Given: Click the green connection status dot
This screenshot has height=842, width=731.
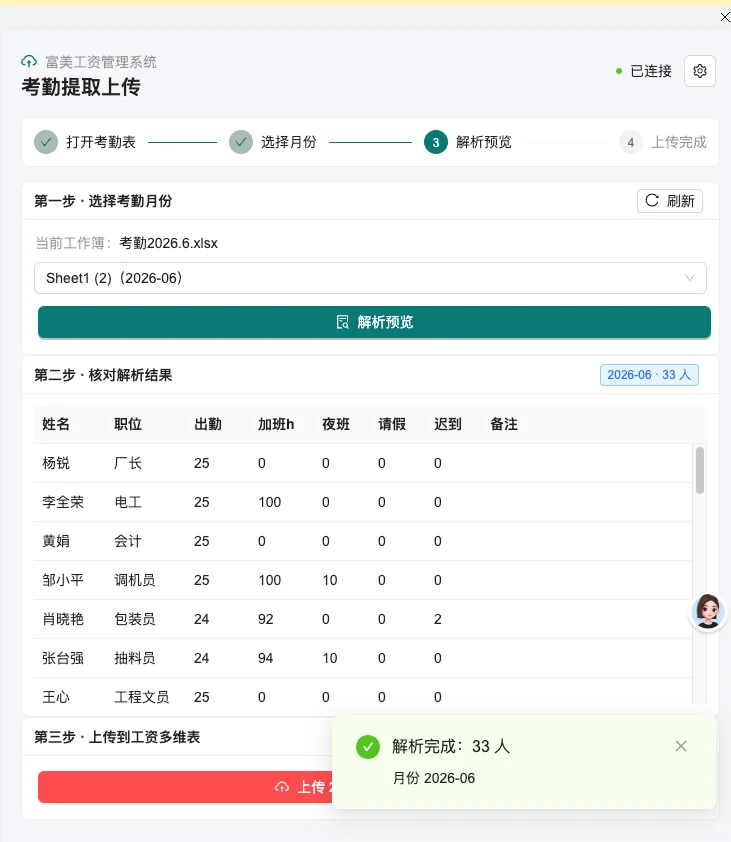Looking at the screenshot, I should (619, 71).
